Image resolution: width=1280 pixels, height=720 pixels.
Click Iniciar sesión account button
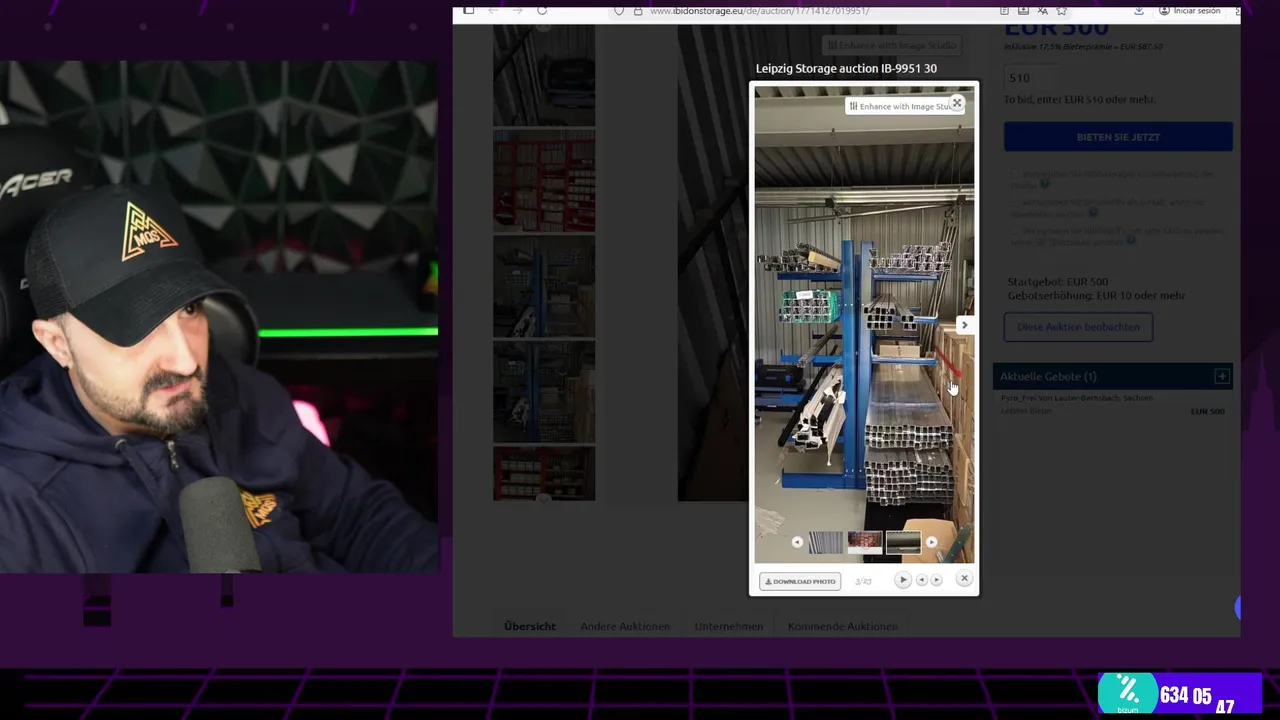(x=1190, y=11)
